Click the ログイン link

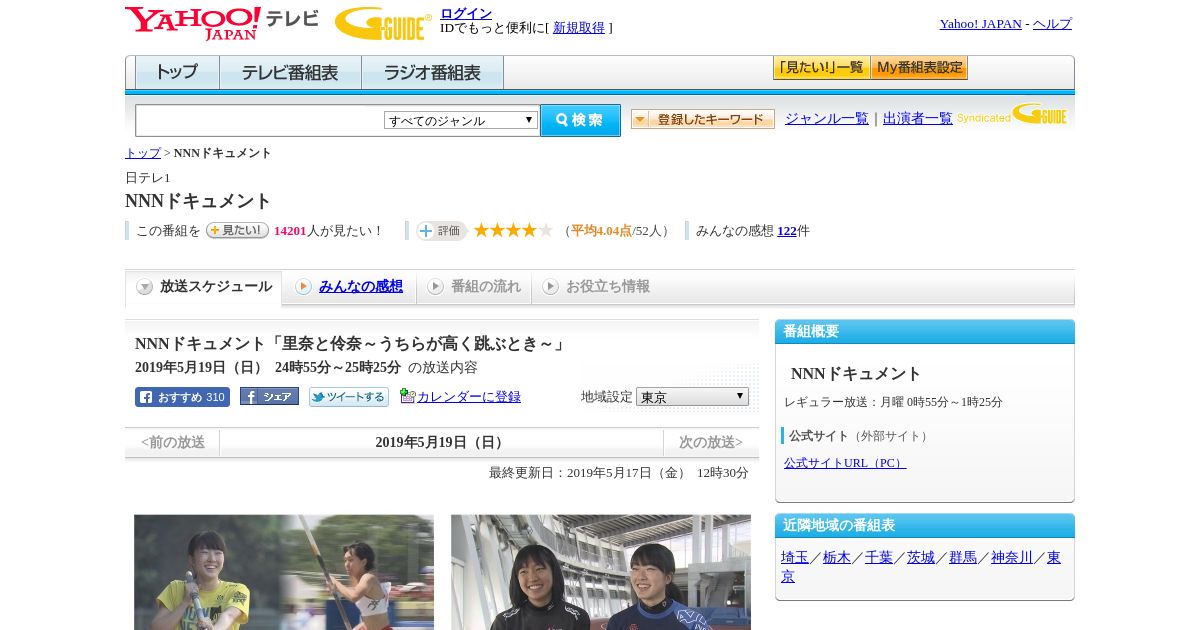466,13
